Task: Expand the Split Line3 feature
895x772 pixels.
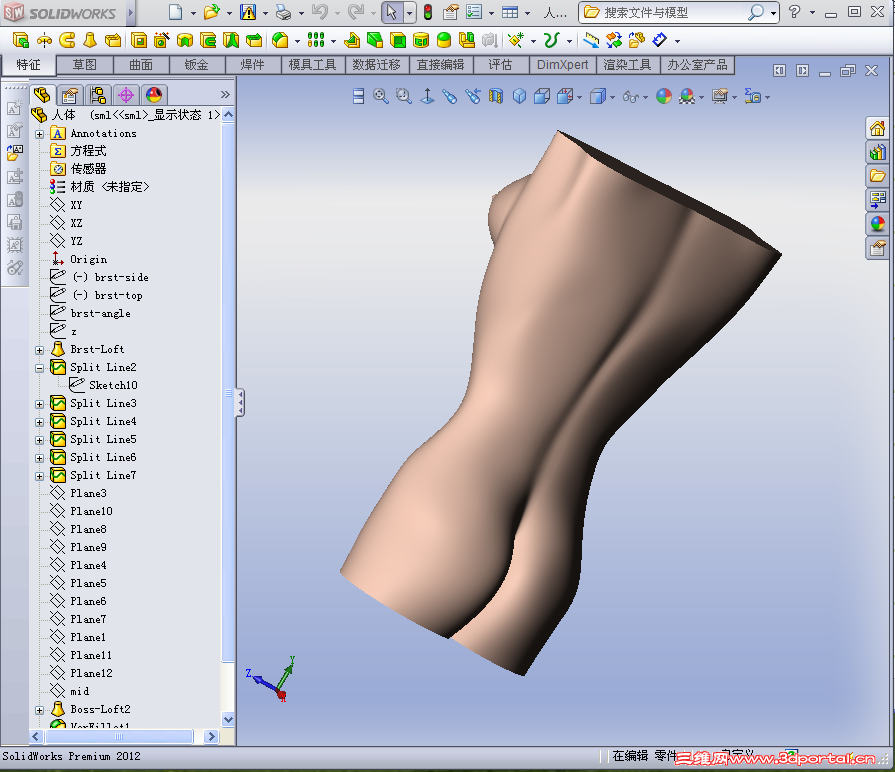Action: click(x=38, y=403)
